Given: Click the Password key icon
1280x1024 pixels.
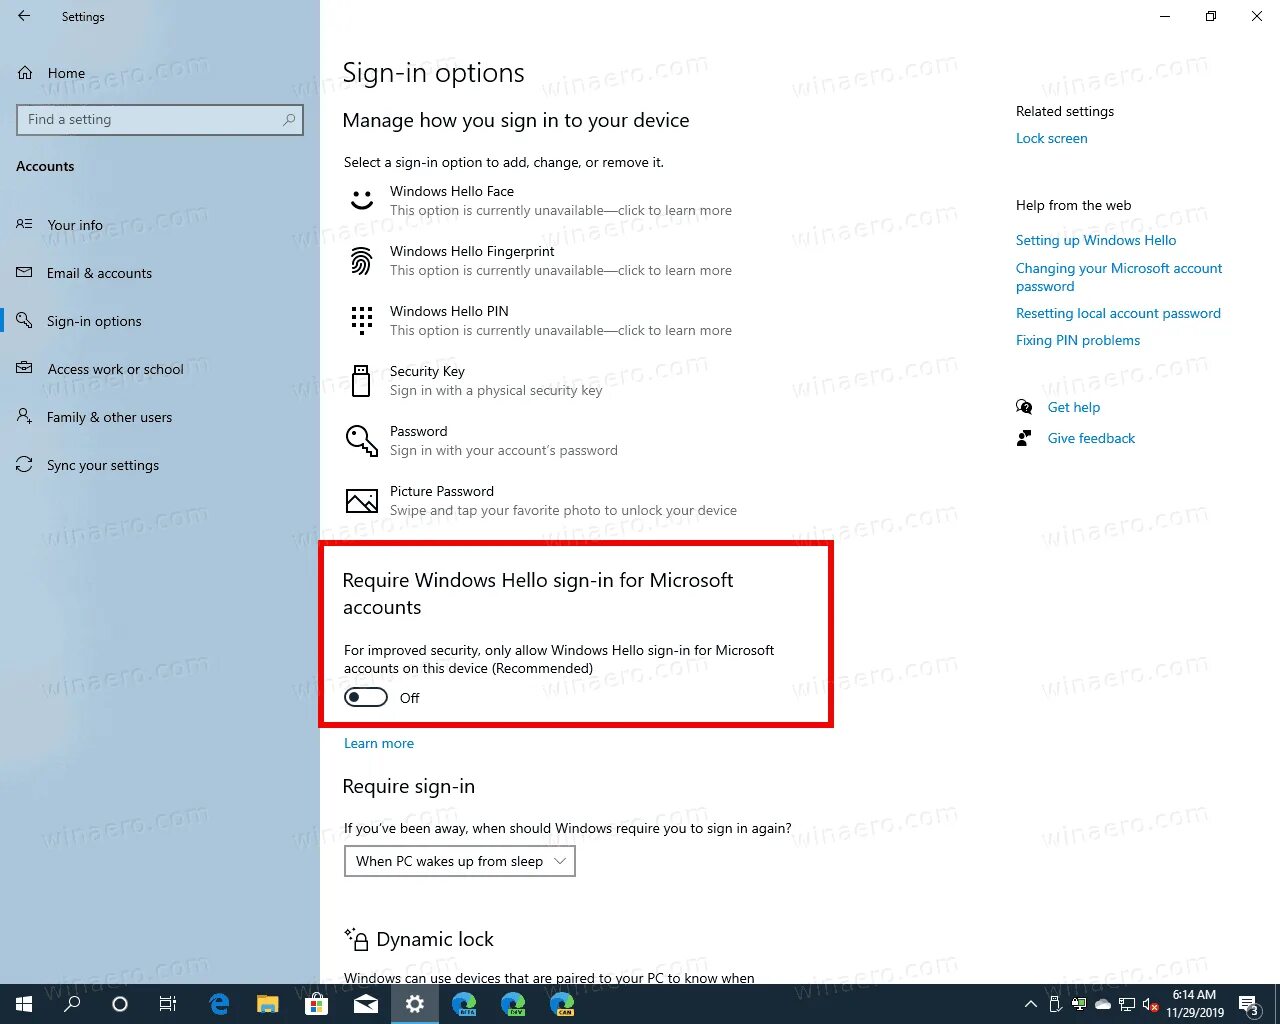Looking at the screenshot, I should click(x=361, y=440).
